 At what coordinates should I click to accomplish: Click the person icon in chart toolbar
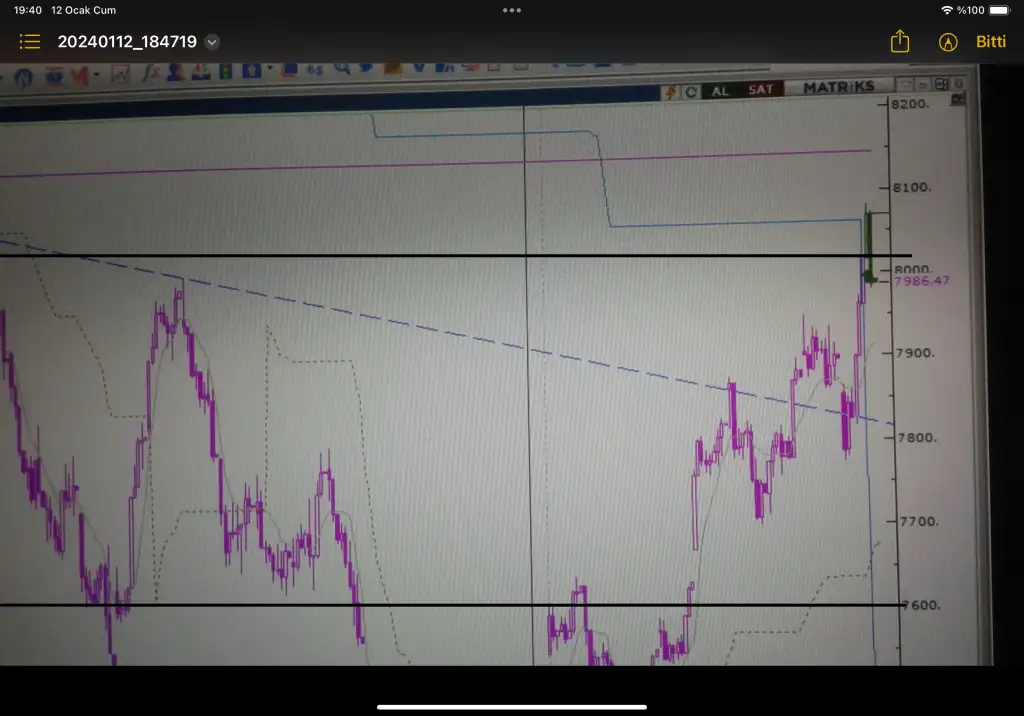(176, 72)
